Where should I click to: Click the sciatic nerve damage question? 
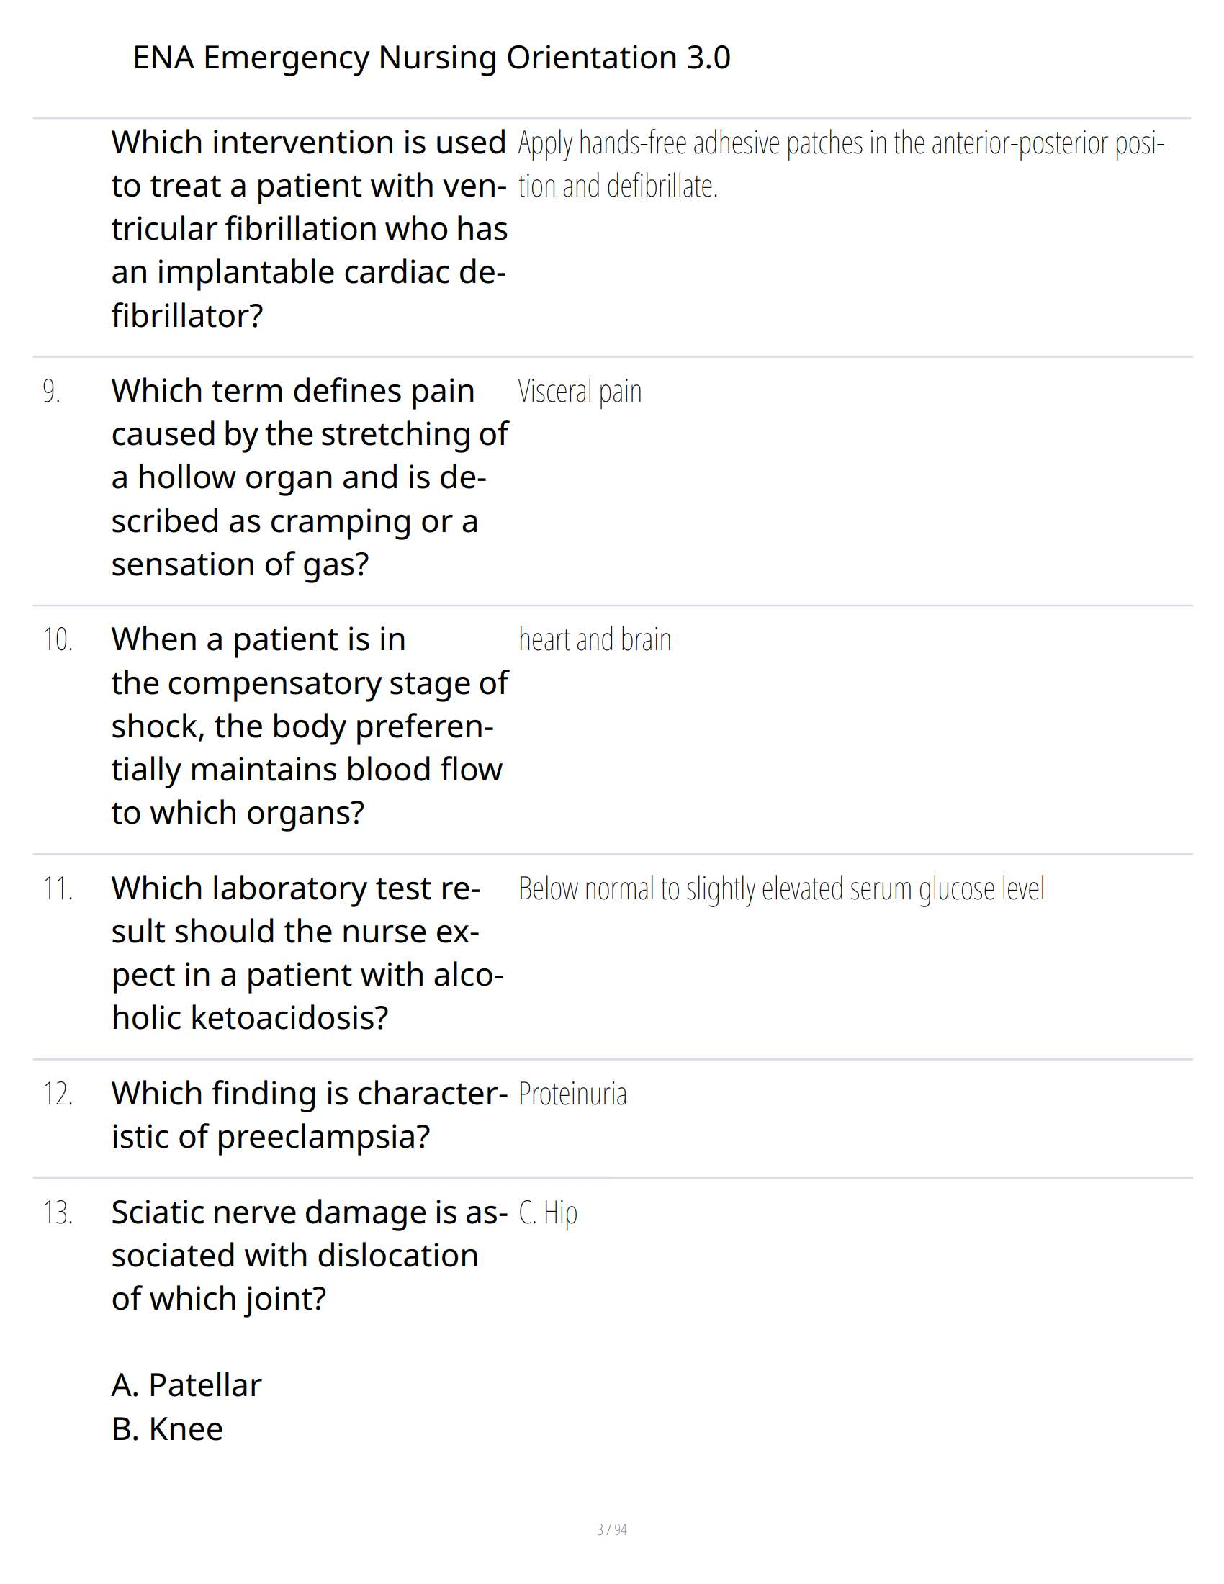(309, 1255)
